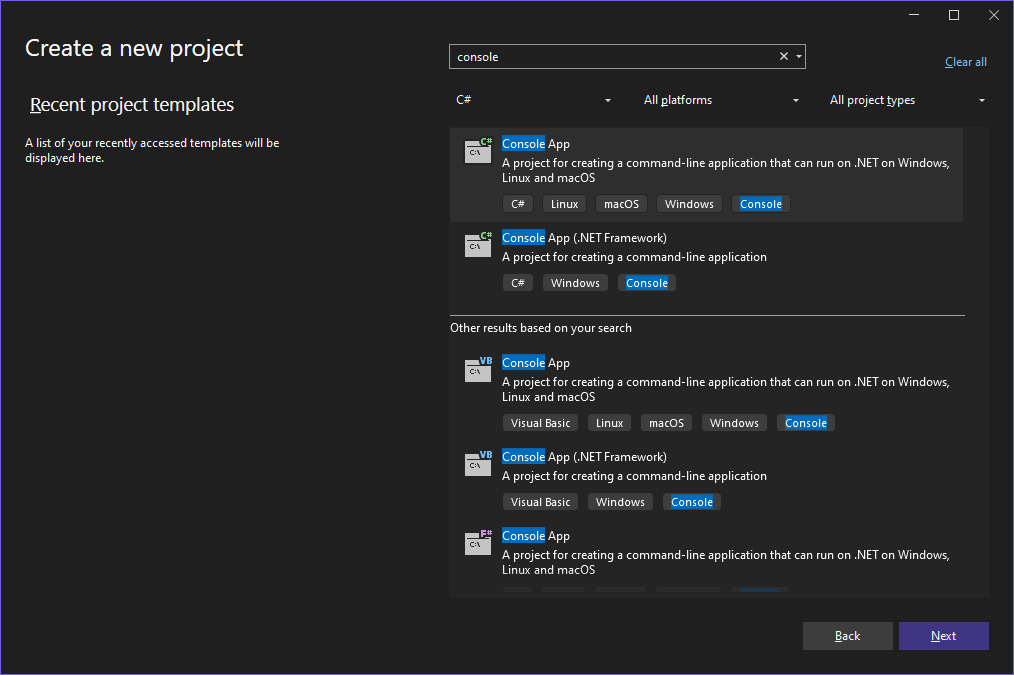
Task: Click Visual Basic tag under VB Console App
Action: coord(541,423)
